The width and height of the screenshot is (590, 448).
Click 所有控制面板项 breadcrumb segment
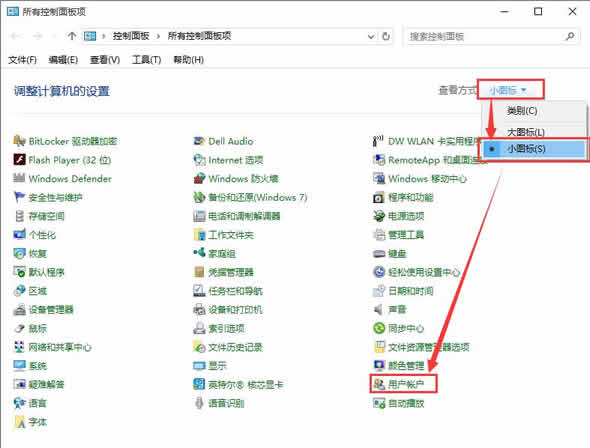point(199,36)
